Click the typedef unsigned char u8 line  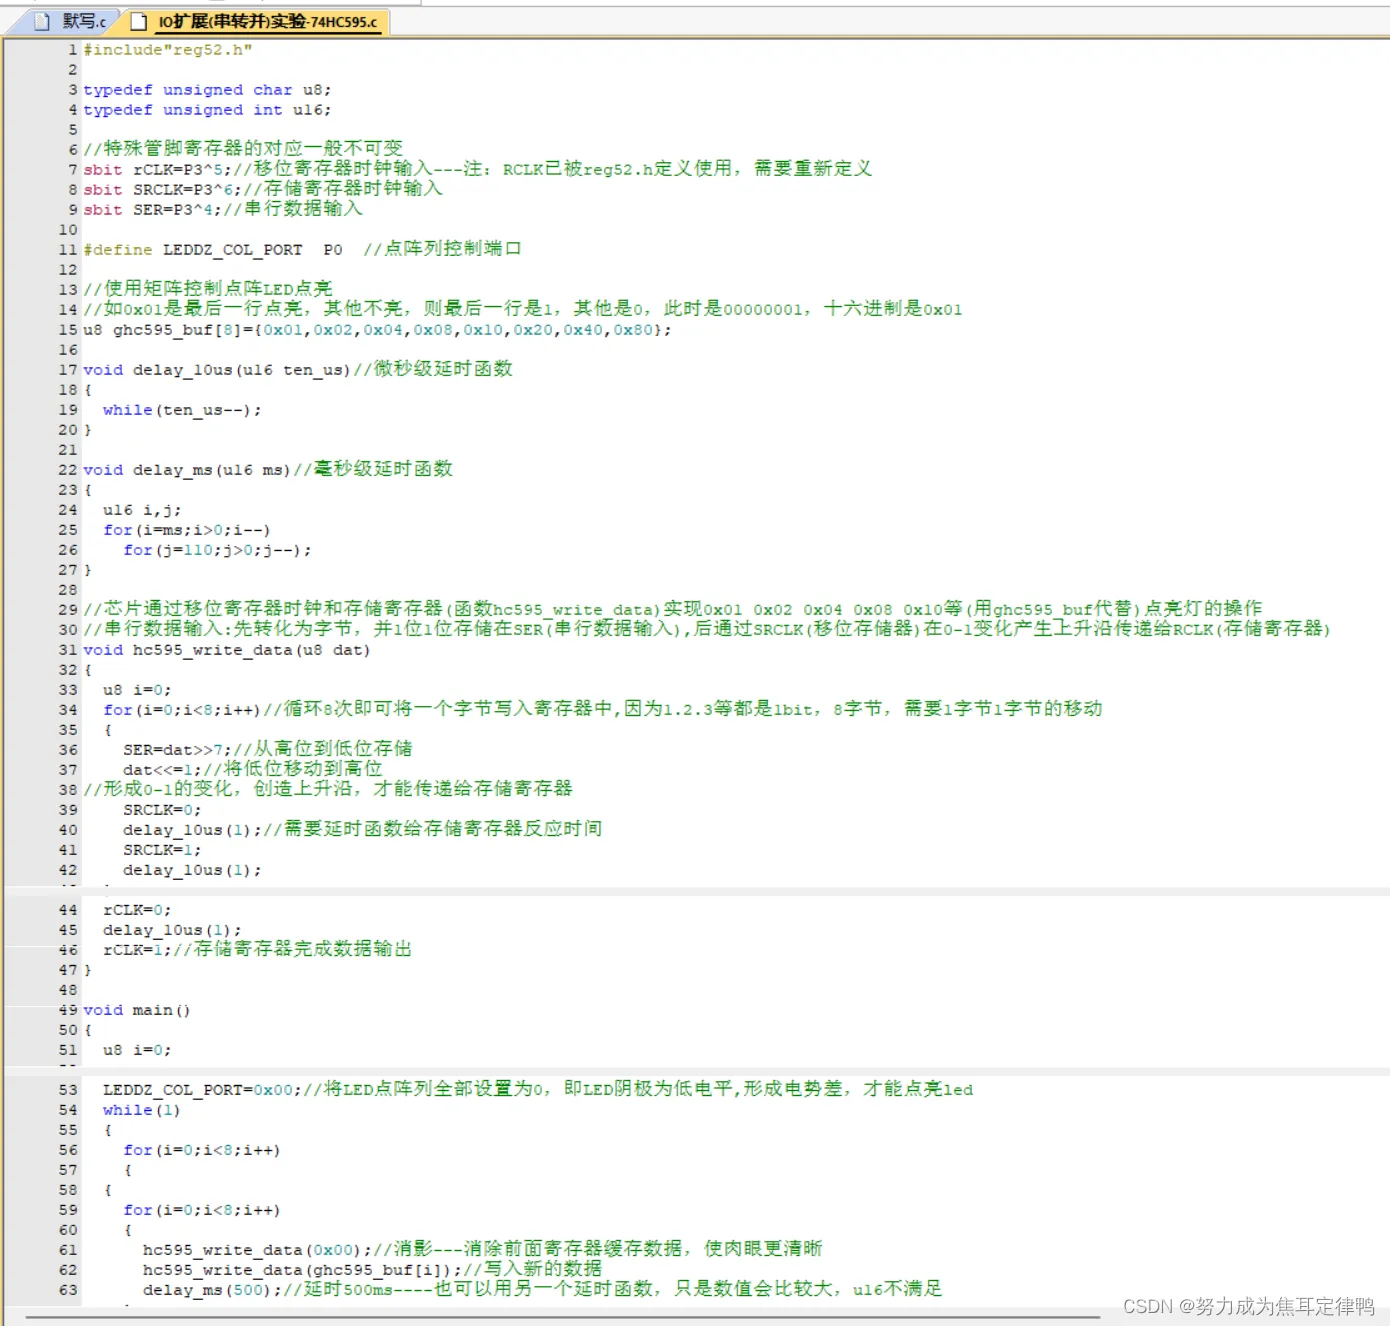point(207,90)
